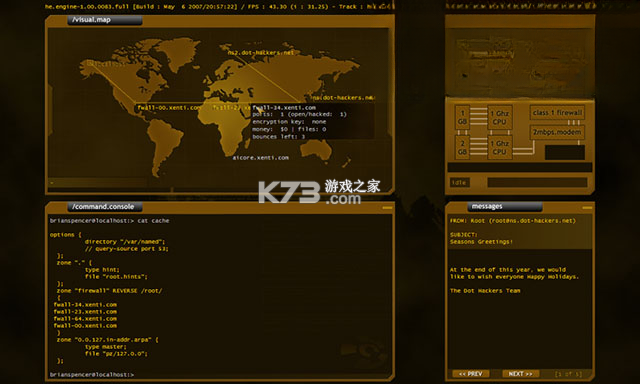Click 'fwall-64.xenti.com' in the console output
This screenshot has width=640, height=384.
(x=85, y=319)
